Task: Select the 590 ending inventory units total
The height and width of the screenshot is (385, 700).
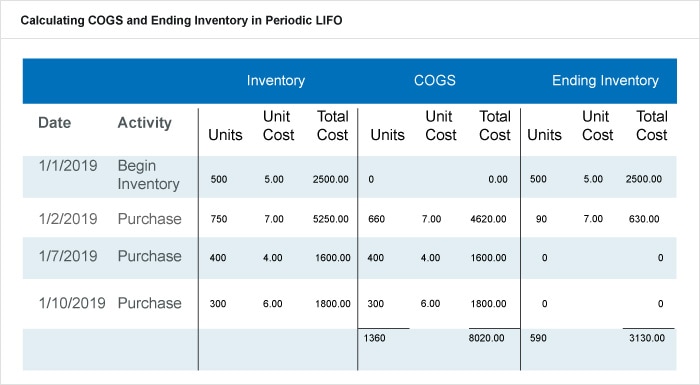Action: coord(538,338)
